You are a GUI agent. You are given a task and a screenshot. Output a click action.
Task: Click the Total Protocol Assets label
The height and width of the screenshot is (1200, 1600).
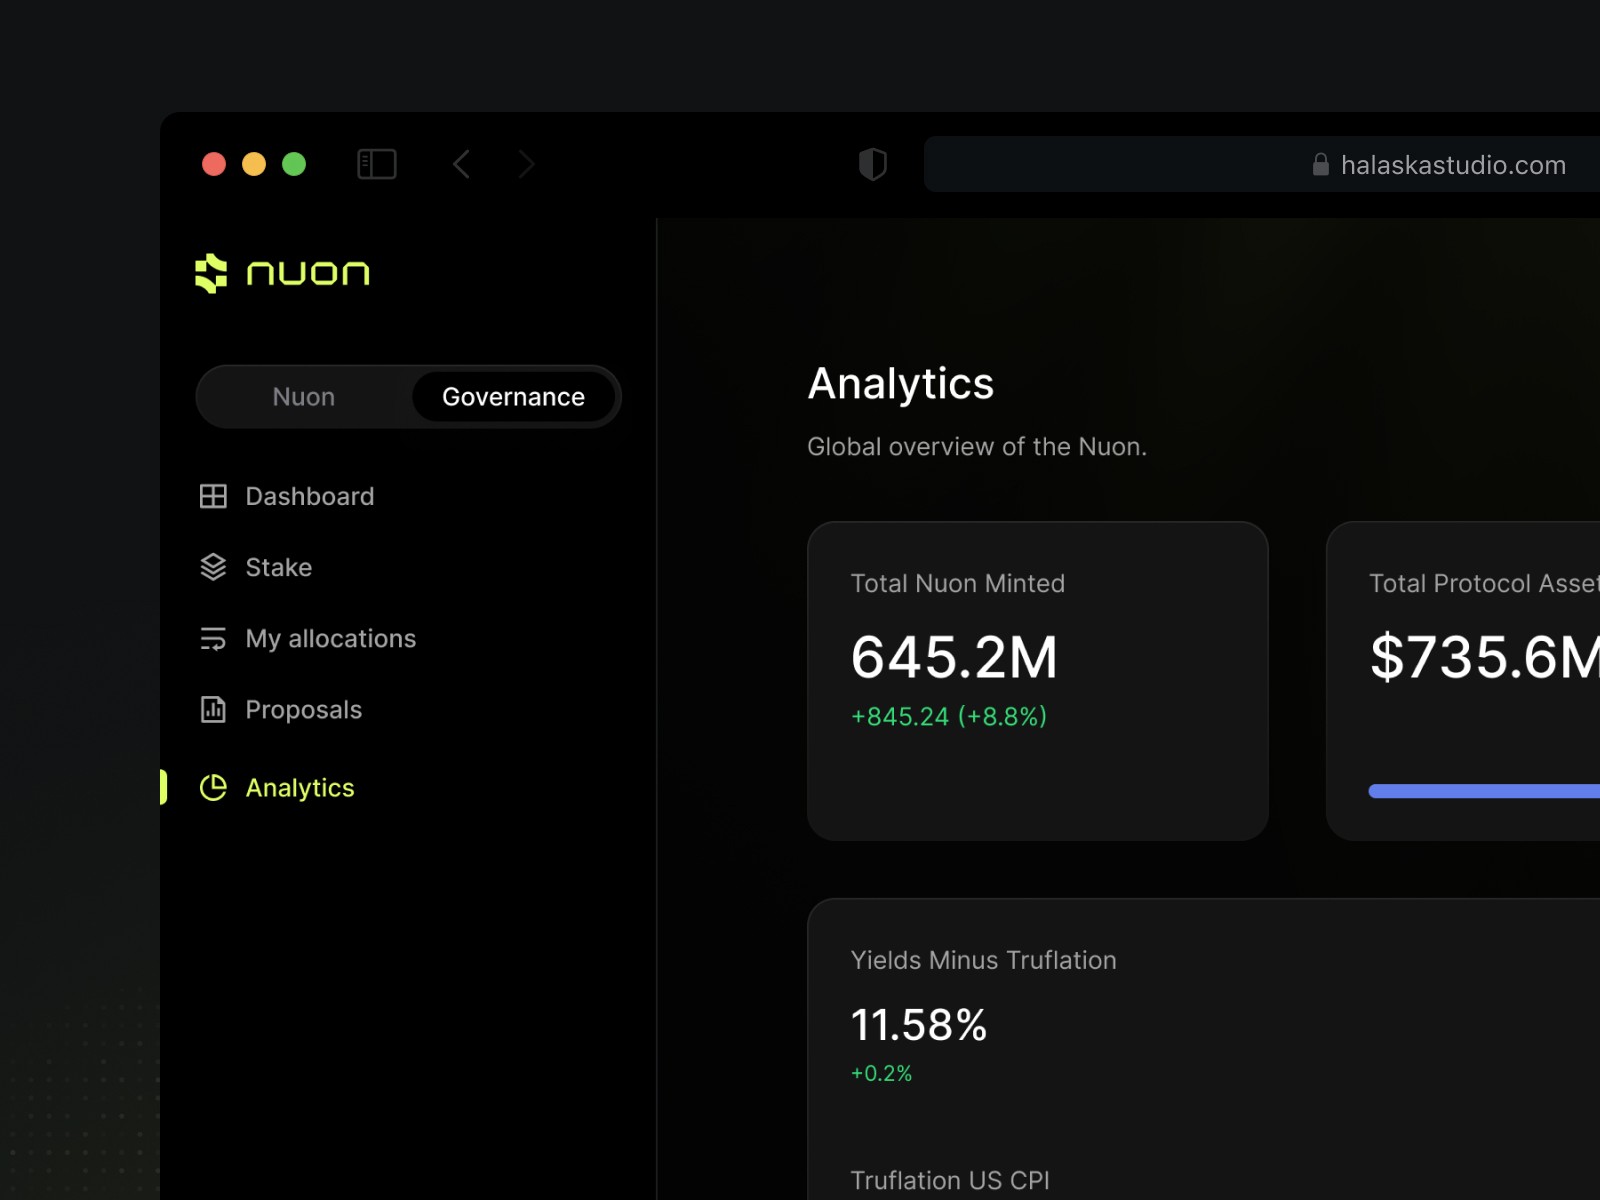tap(1484, 583)
